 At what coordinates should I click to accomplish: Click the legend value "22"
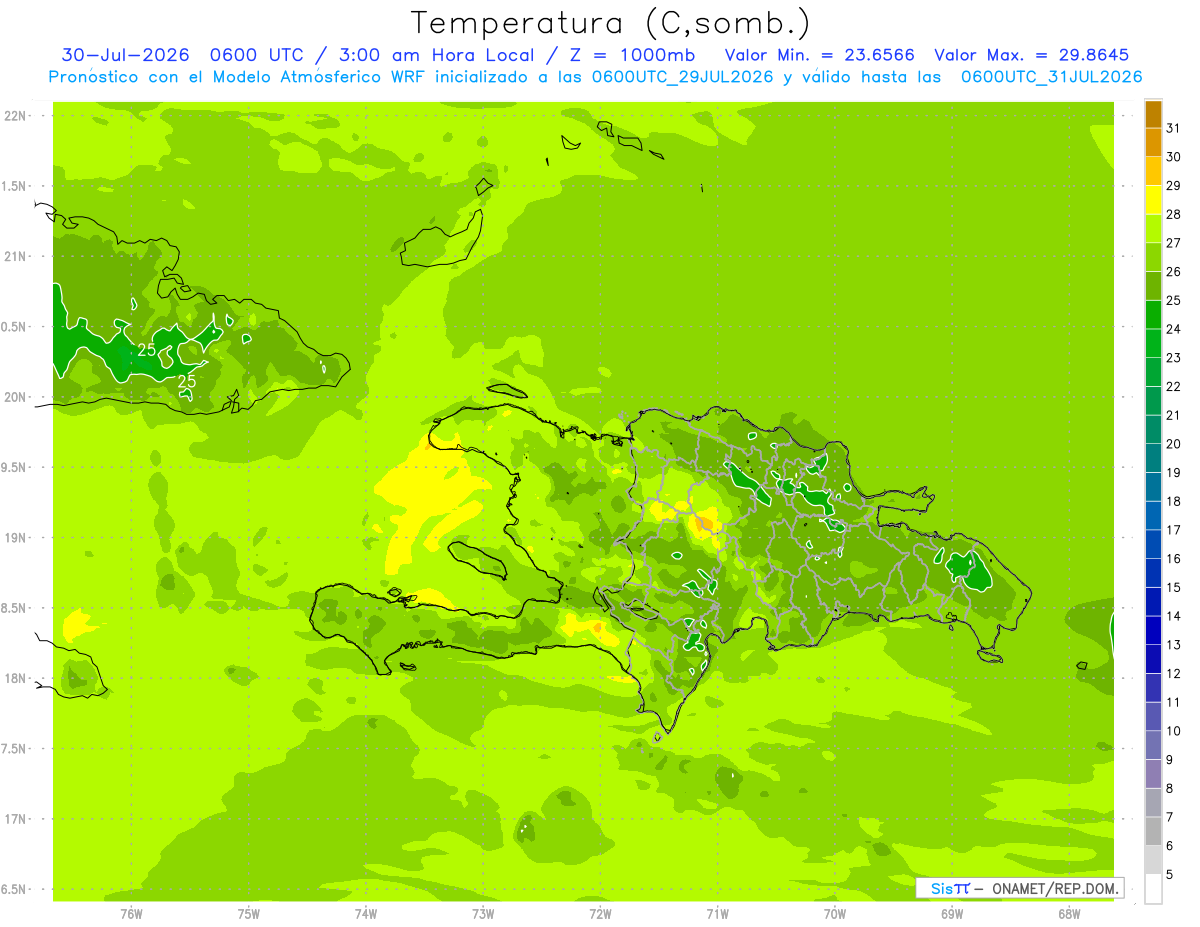pyautogui.click(x=1173, y=386)
